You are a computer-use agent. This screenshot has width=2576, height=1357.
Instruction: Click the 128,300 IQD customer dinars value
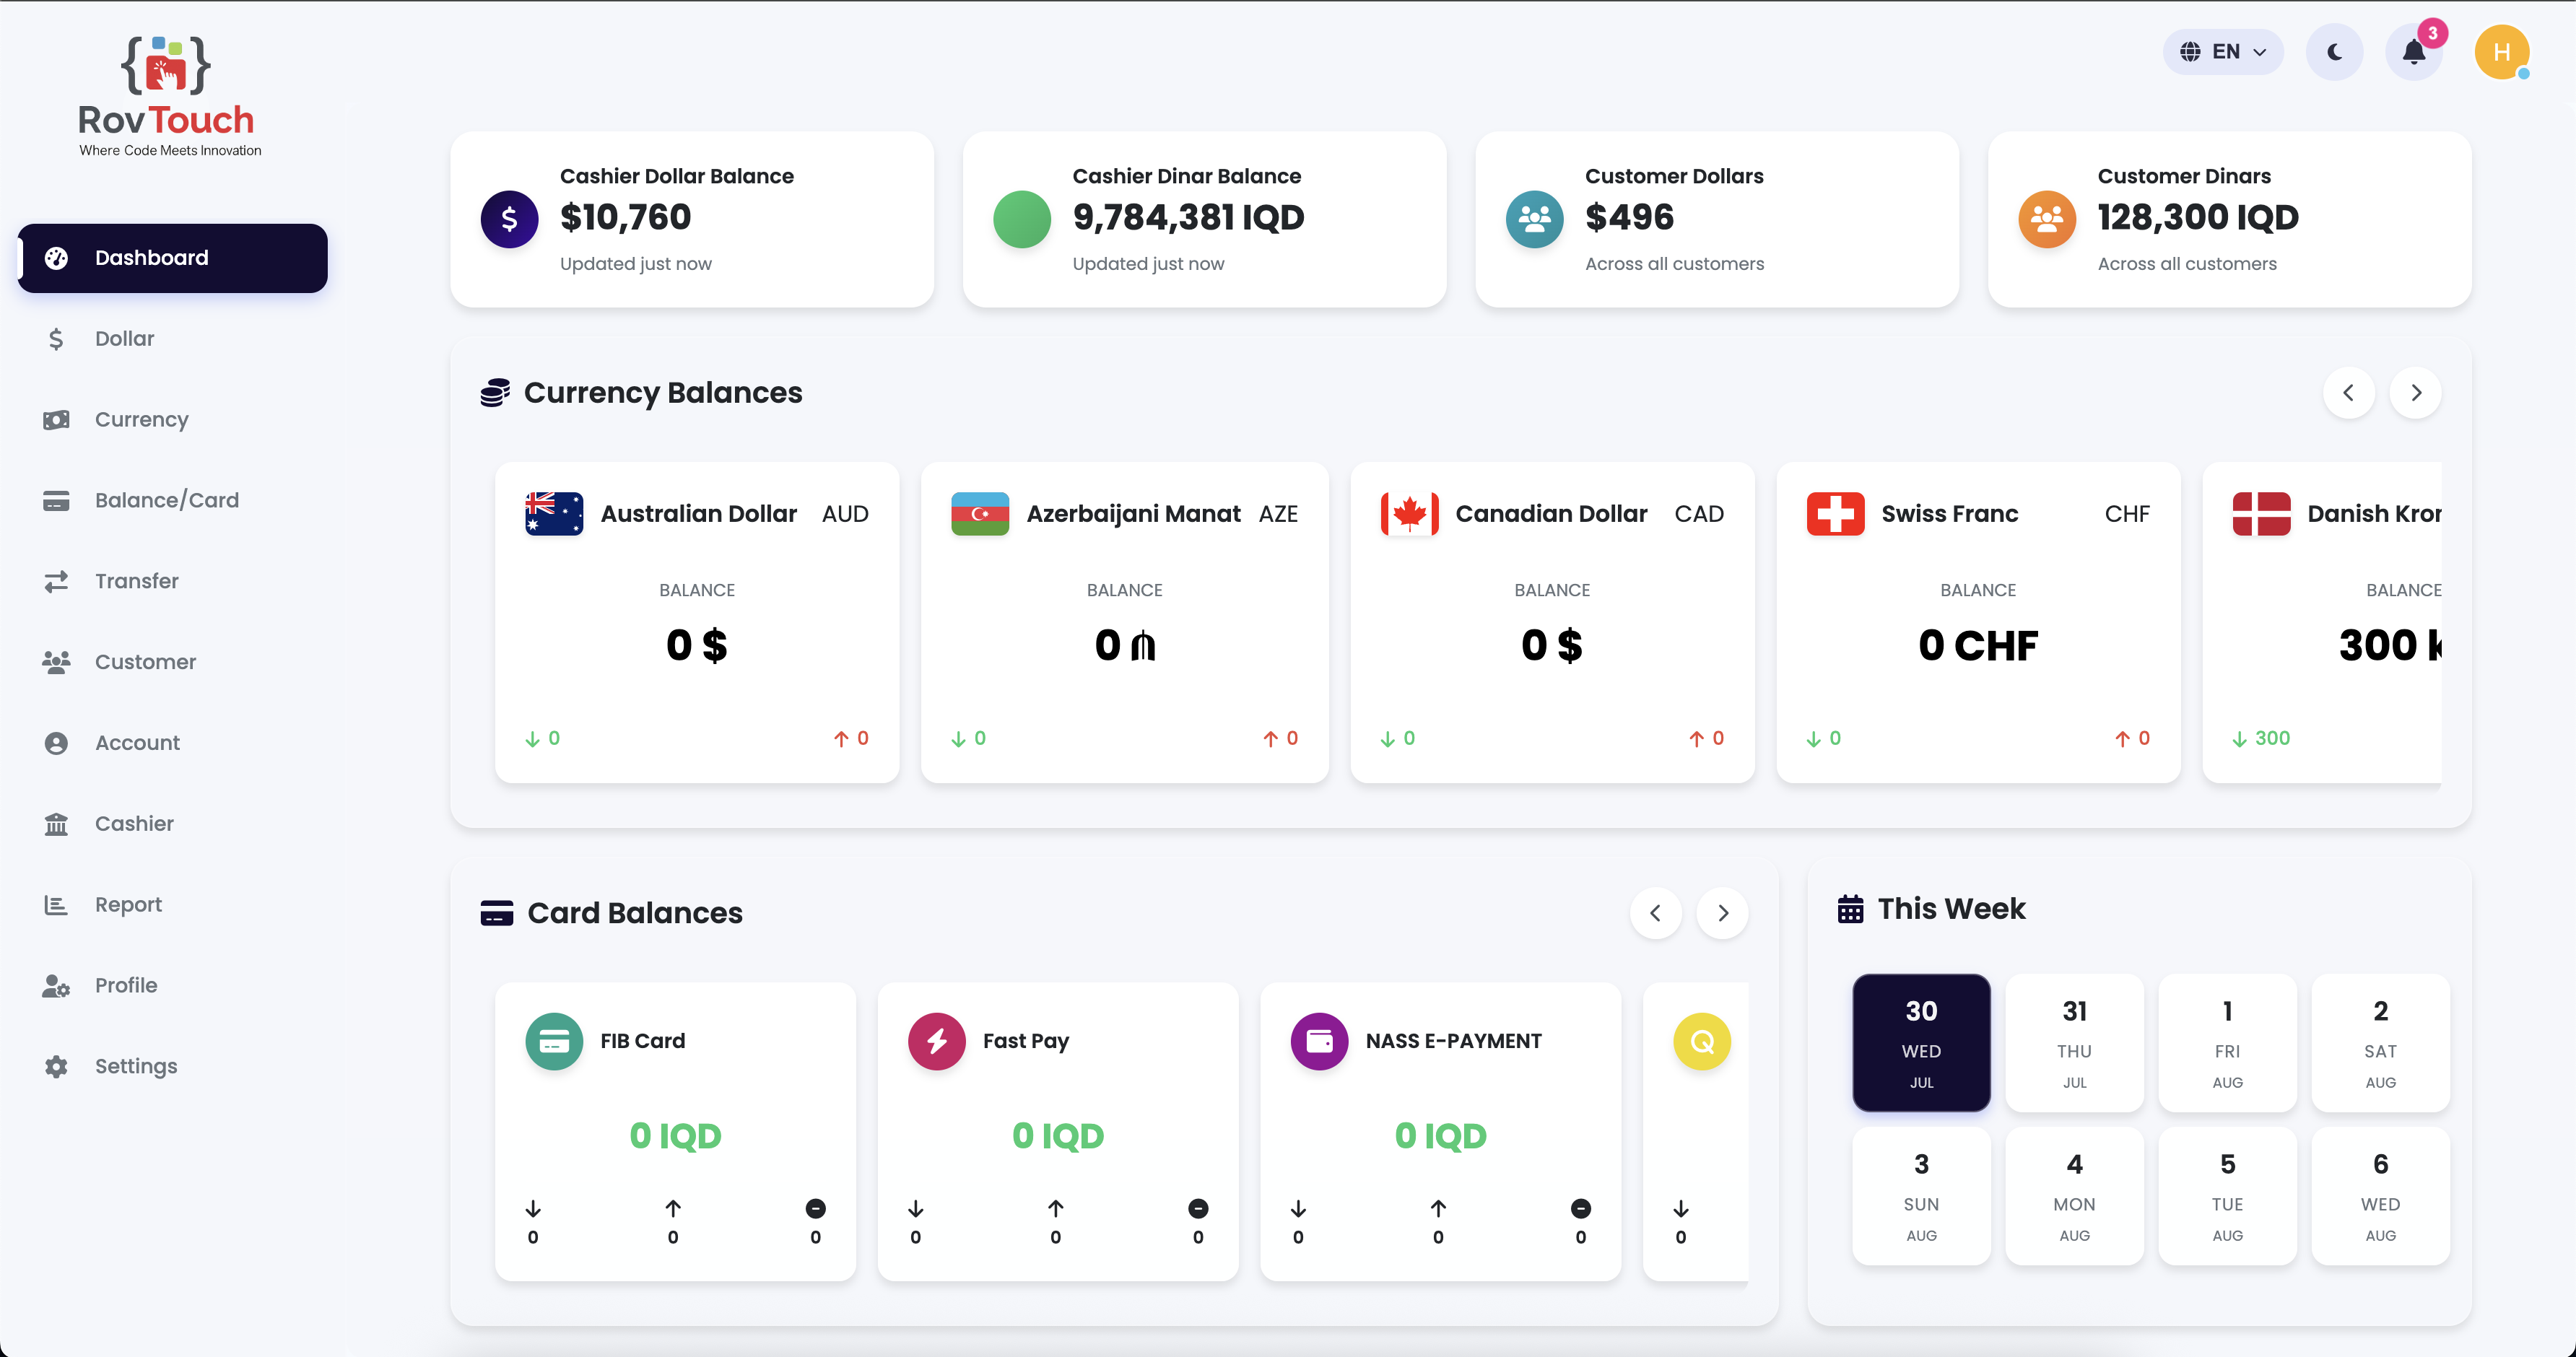(2198, 217)
